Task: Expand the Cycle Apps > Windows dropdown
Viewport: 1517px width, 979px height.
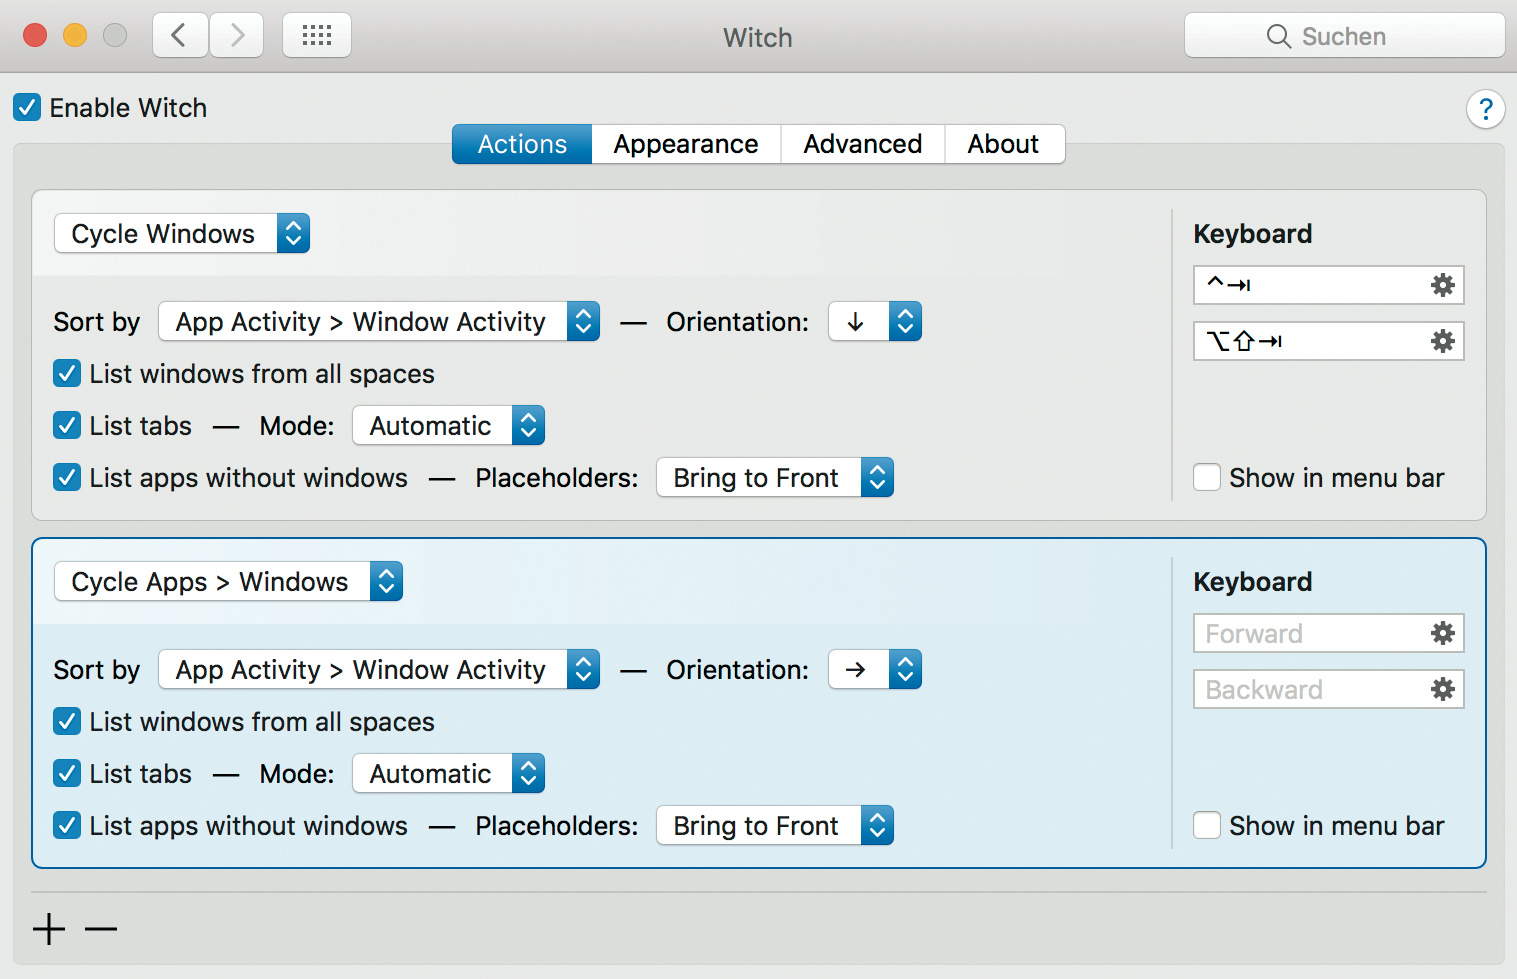Action: click(x=228, y=582)
